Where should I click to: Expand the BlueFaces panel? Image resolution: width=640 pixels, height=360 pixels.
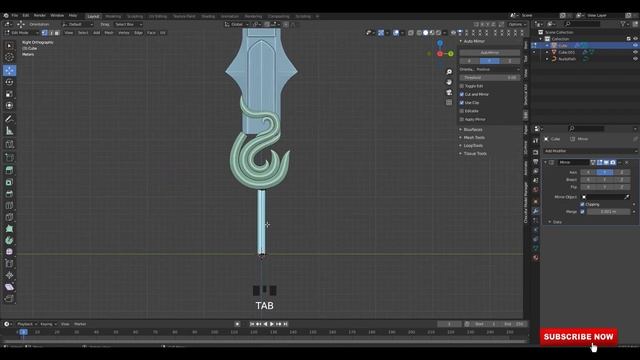click(472, 129)
